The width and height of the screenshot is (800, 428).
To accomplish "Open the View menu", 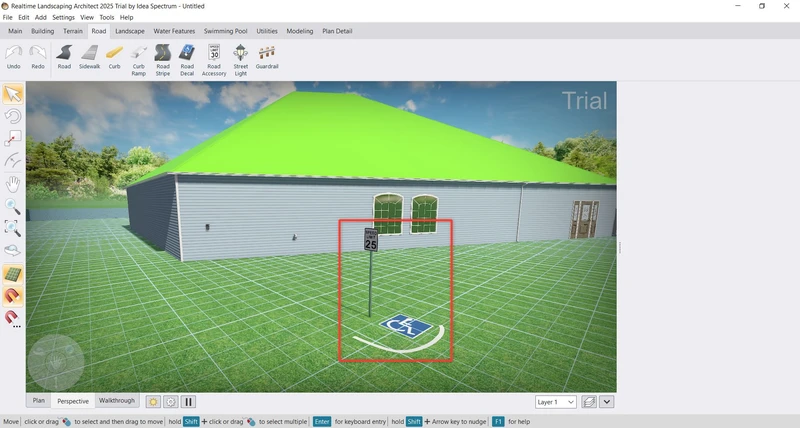I will [x=87, y=17].
